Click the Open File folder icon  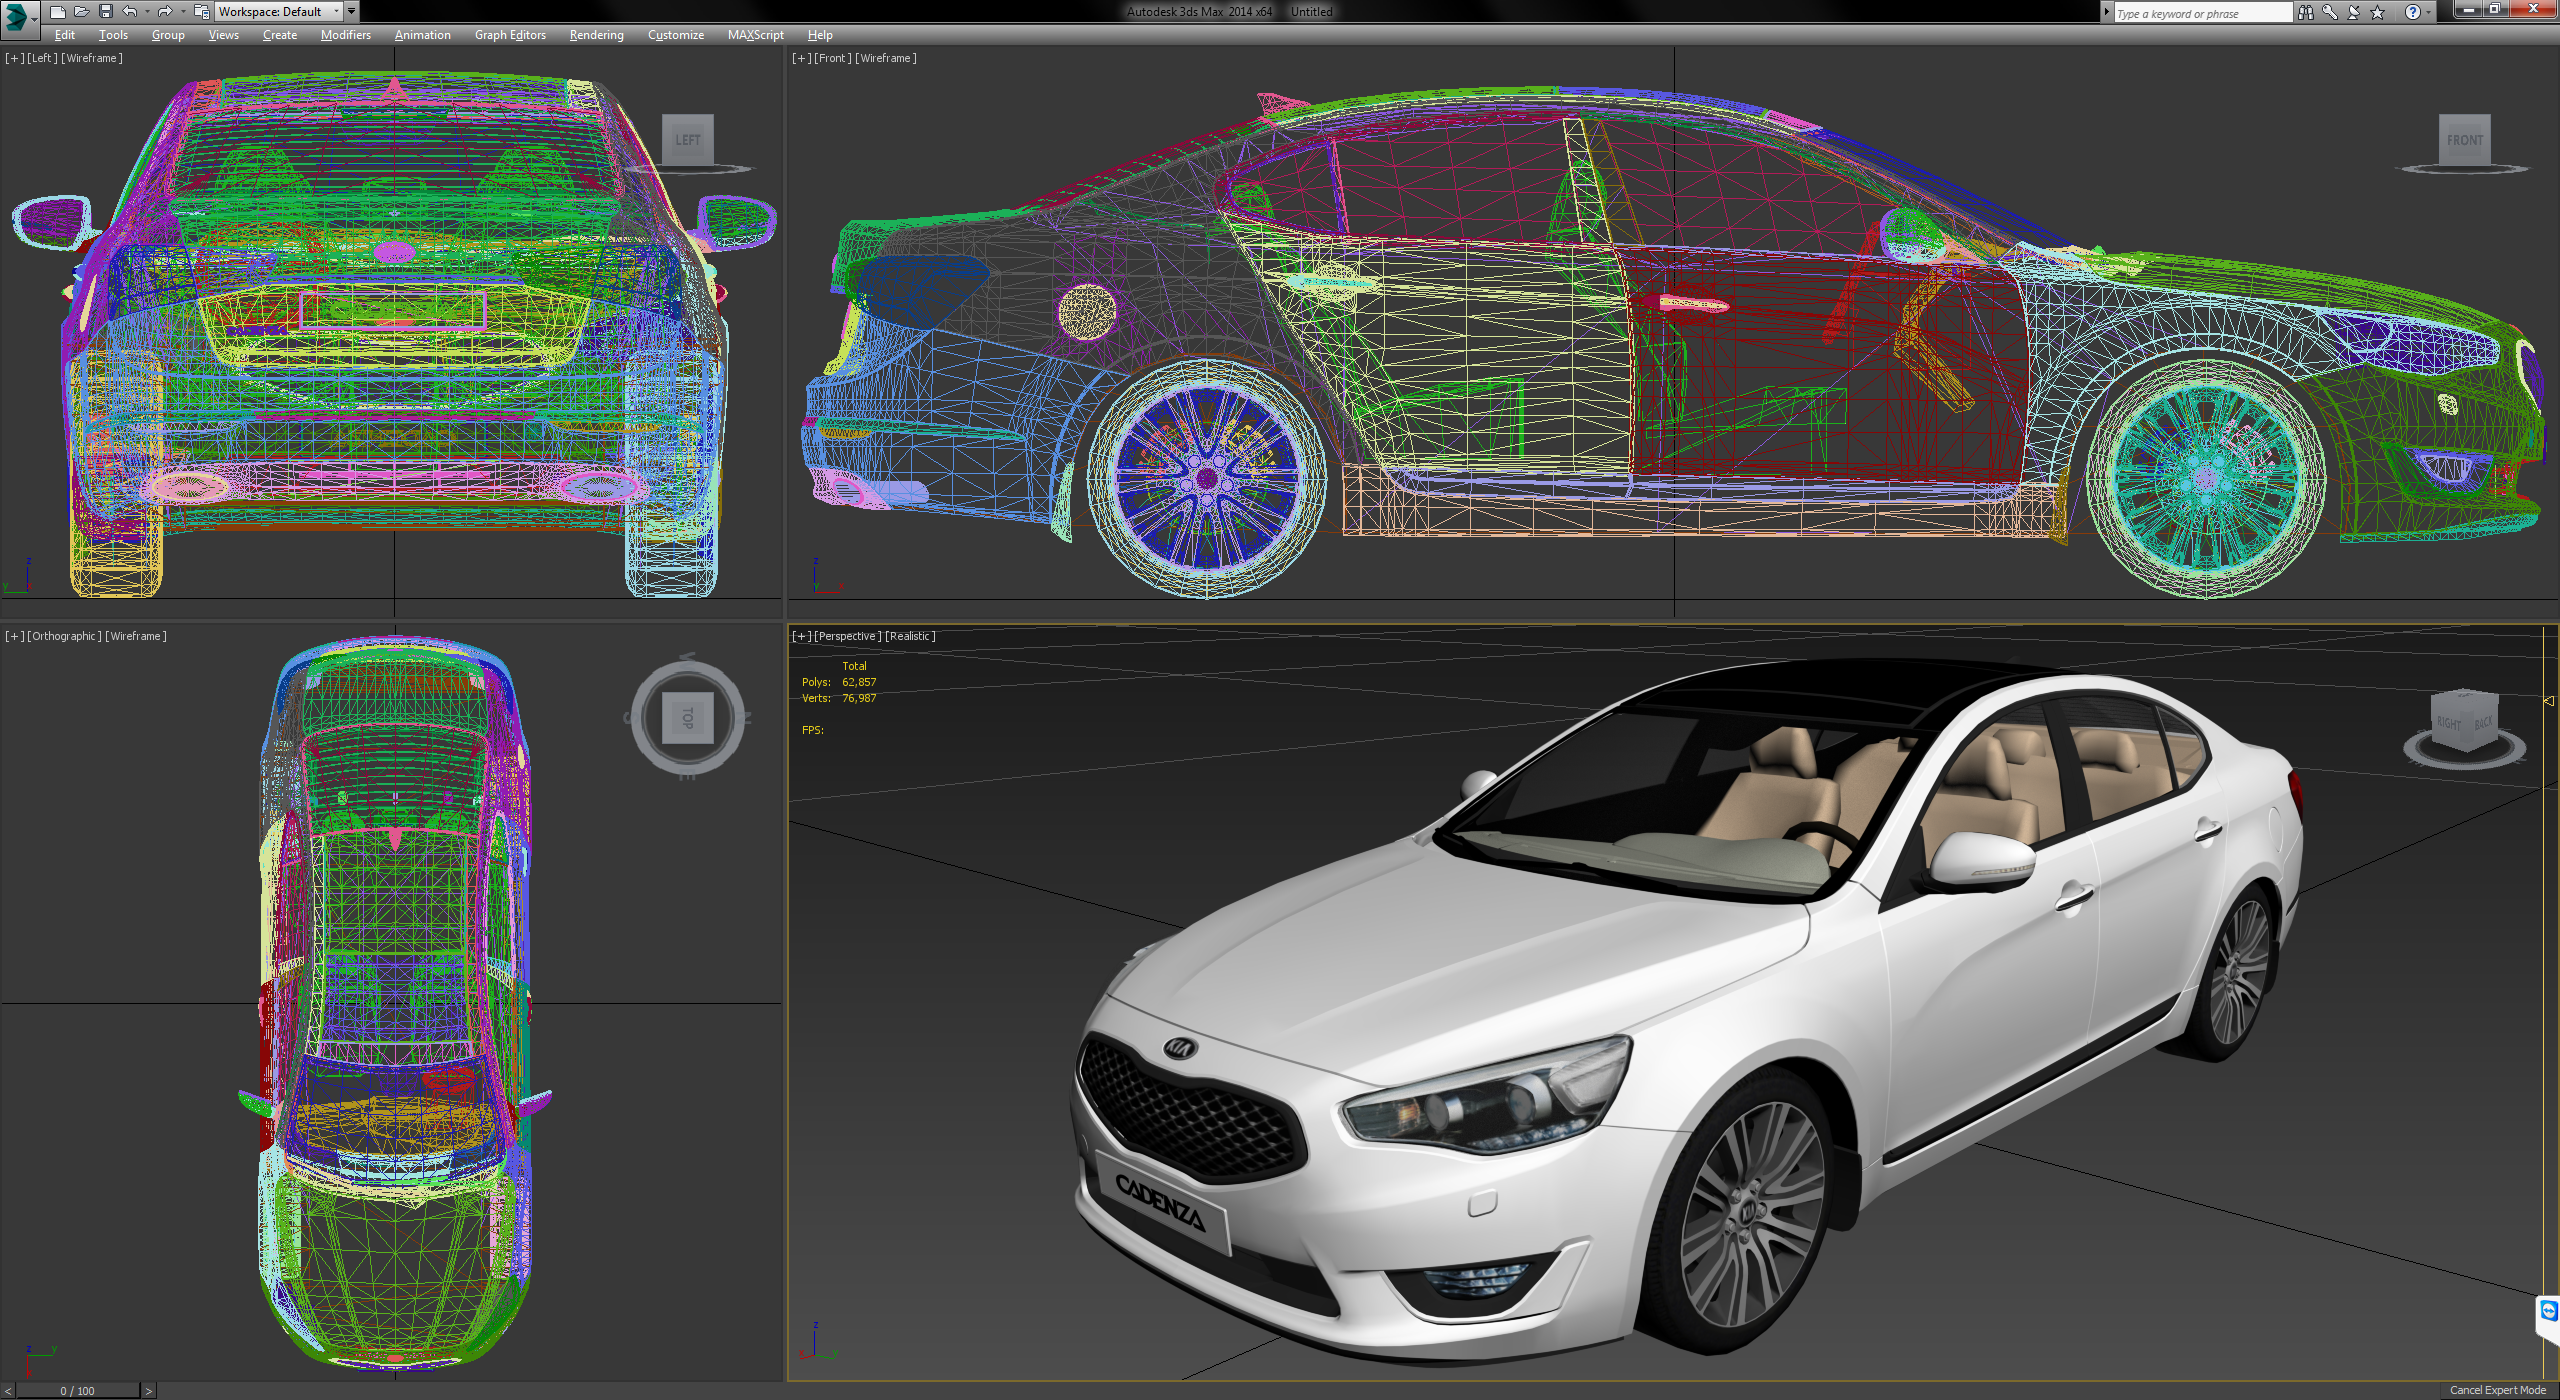[x=81, y=12]
